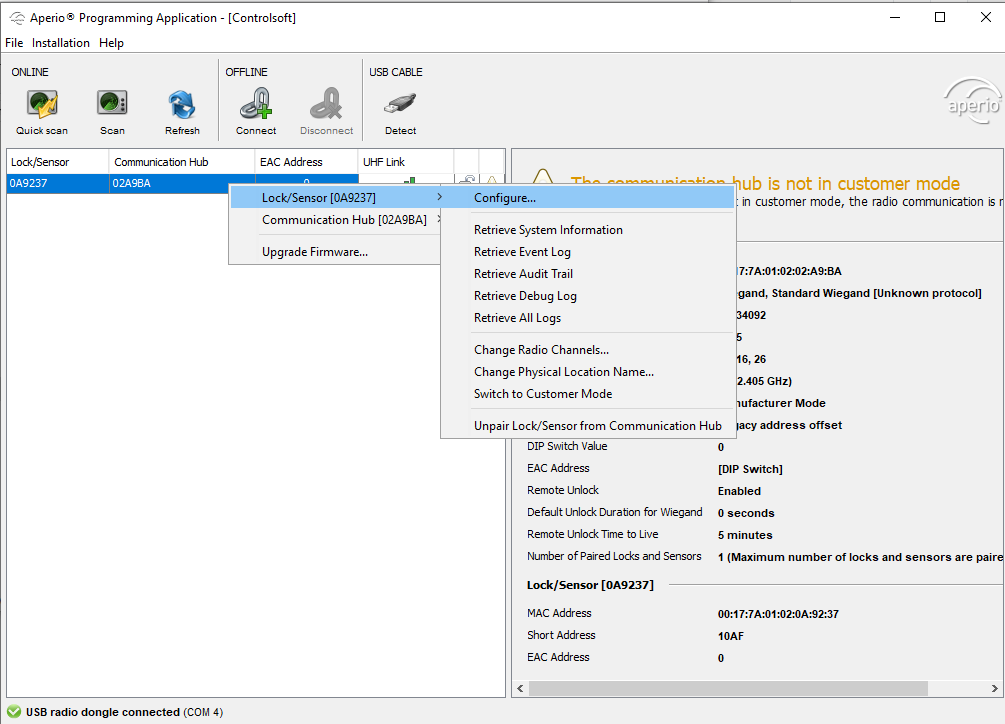This screenshot has width=1005, height=724.
Task: Choose Retrieve Event Log
Action: [x=588, y=252]
